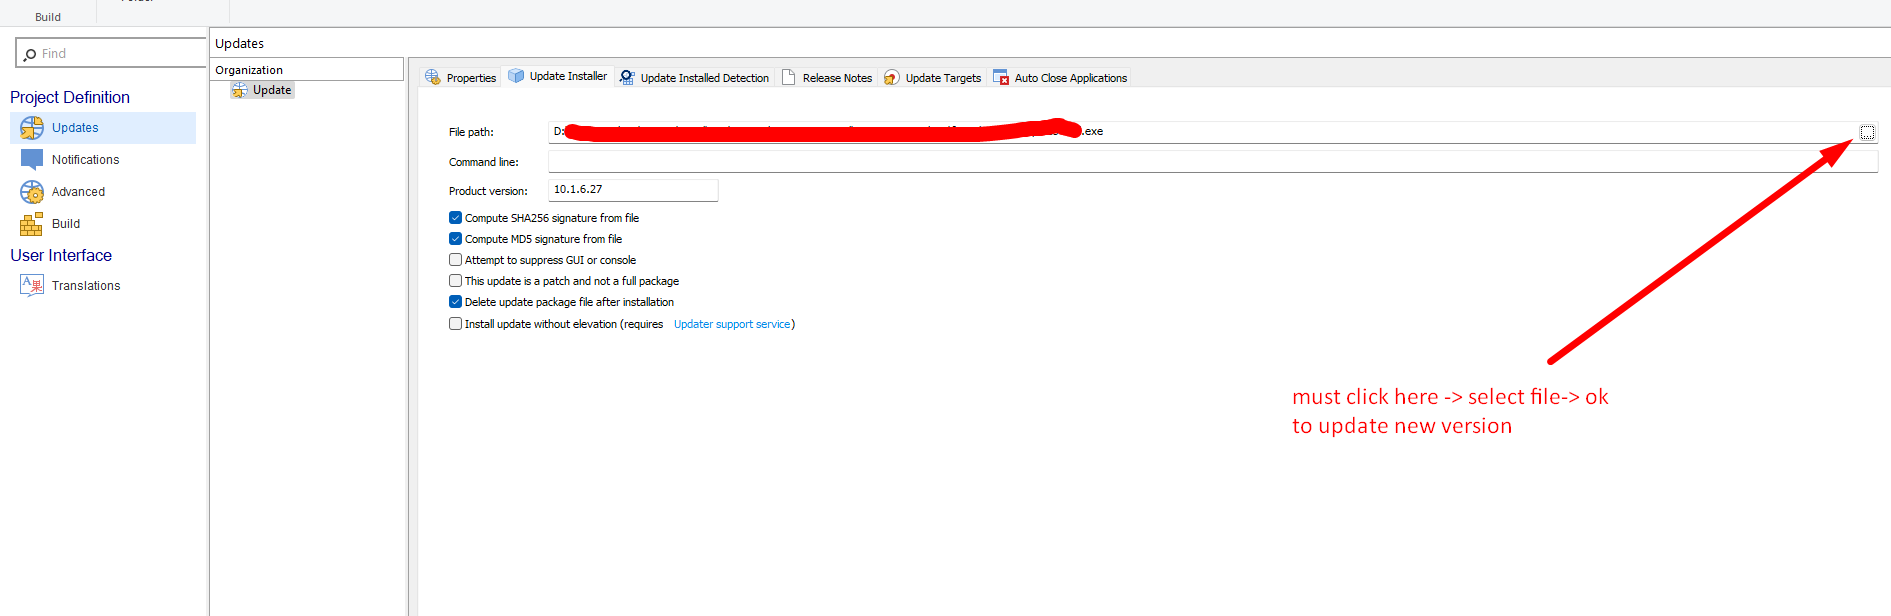The height and width of the screenshot is (616, 1891).
Task: Uncheck Compute SHA256 signature from file
Action: pyautogui.click(x=456, y=218)
